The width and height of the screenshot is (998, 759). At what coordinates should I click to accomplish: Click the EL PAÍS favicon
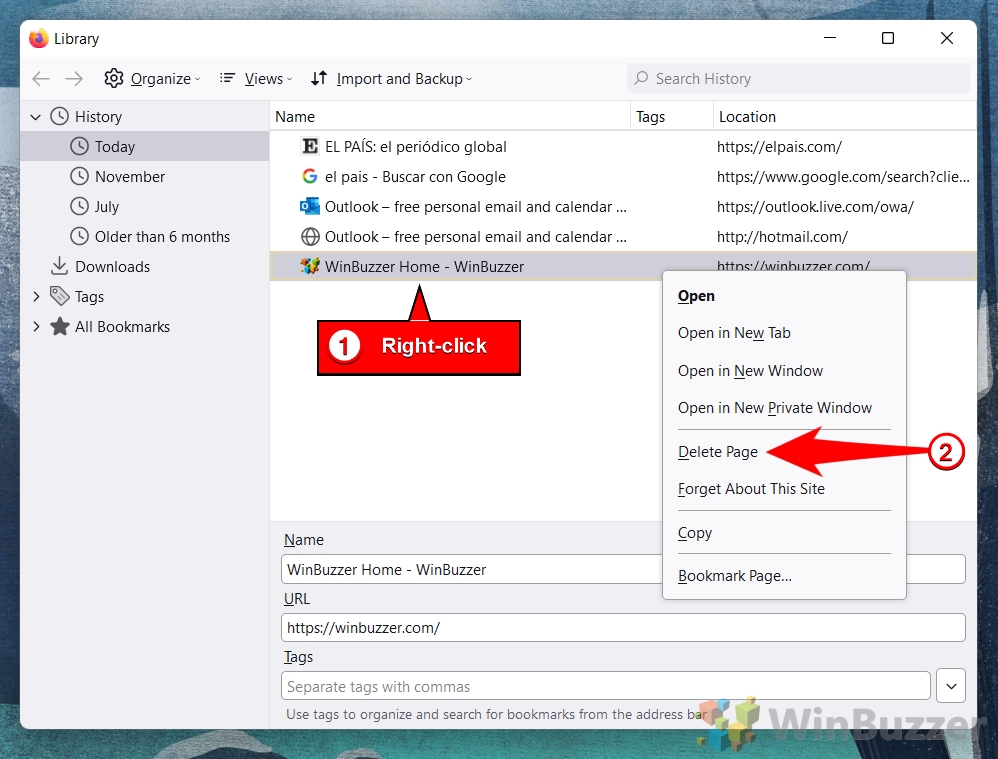click(310, 146)
